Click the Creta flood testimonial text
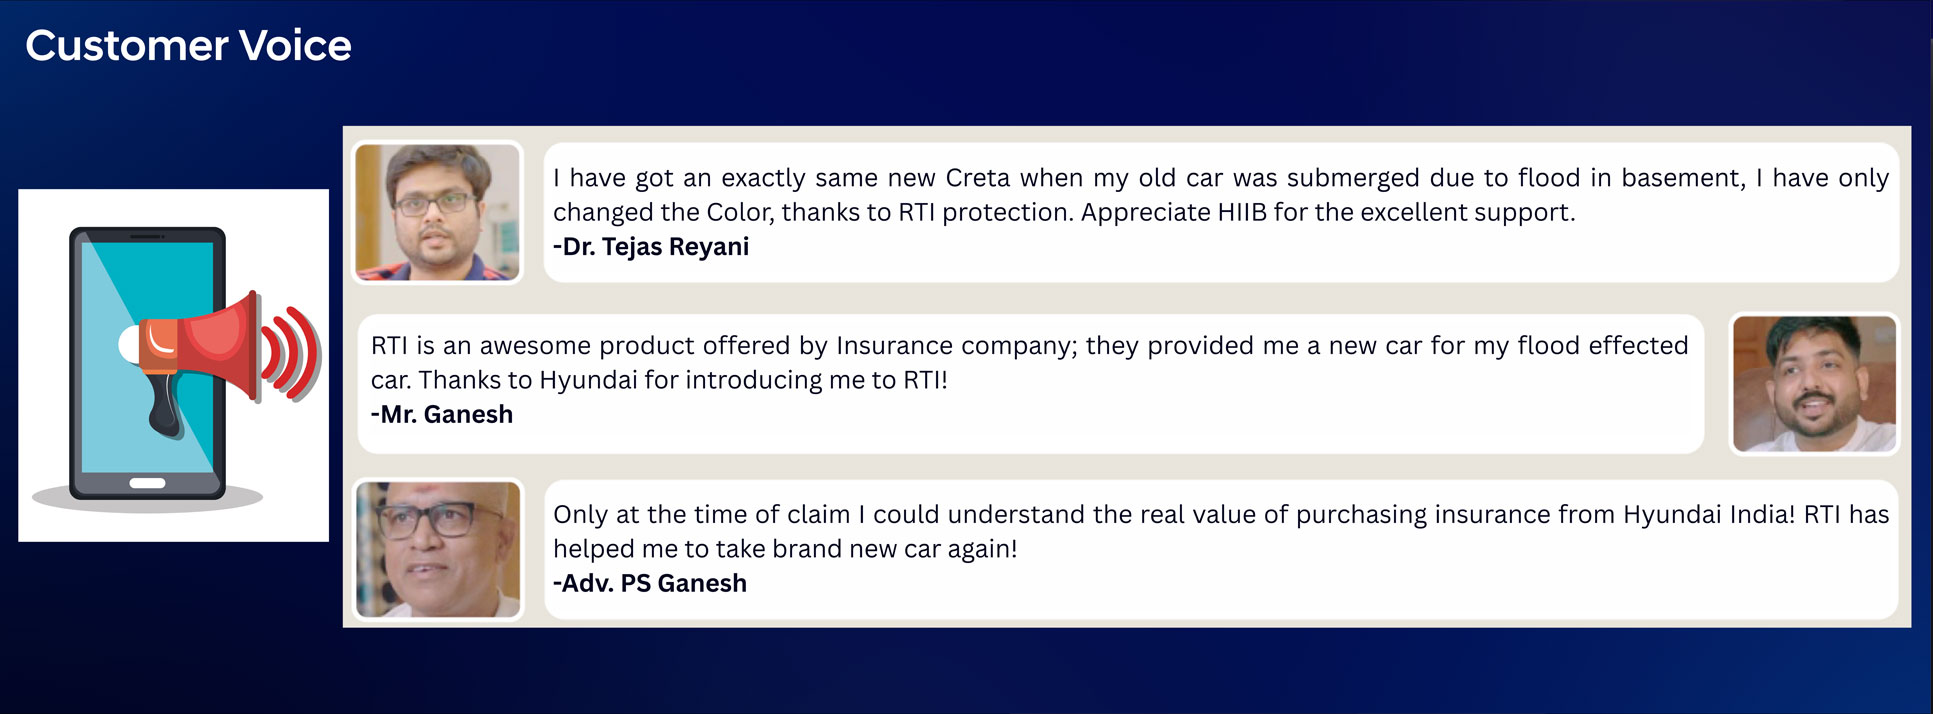The height and width of the screenshot is (714, 1933). [1220, 195]
